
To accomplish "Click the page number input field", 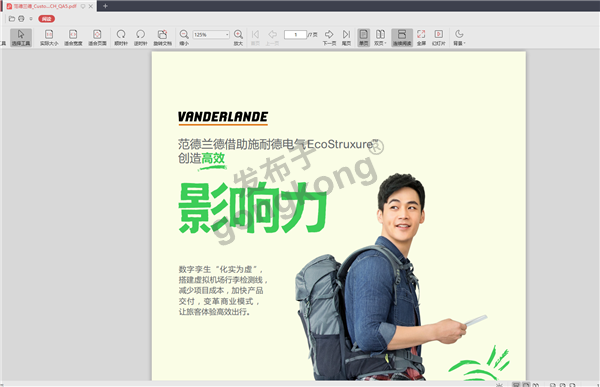I will pos(295,34).
